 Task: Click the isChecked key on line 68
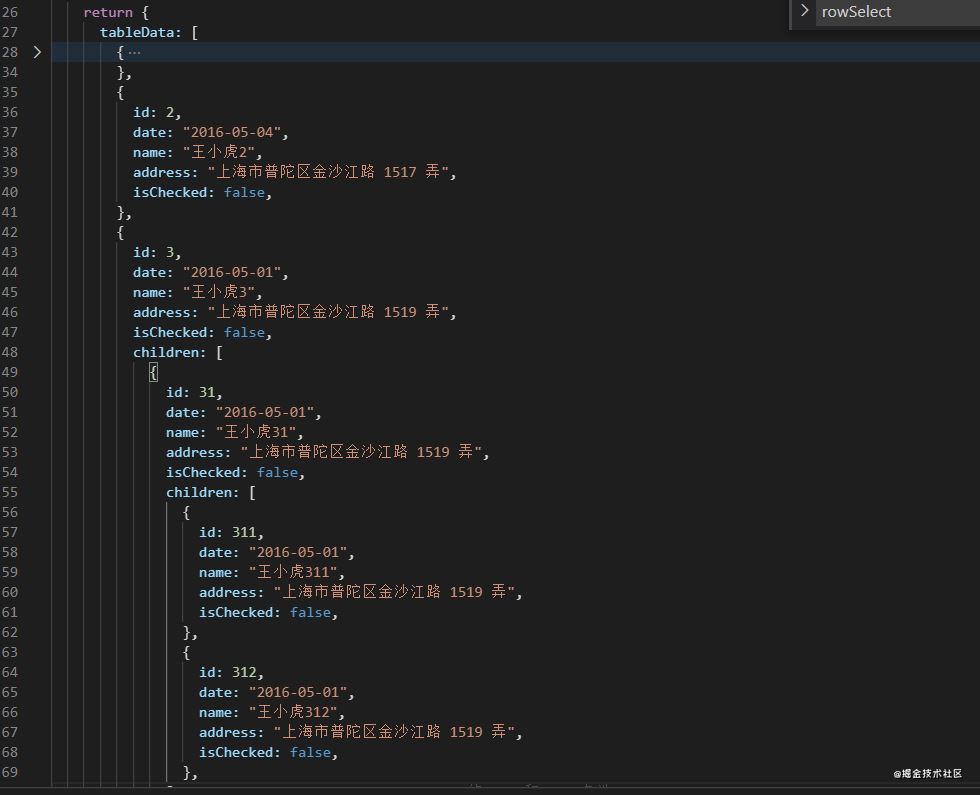click(x=239, y=752)
